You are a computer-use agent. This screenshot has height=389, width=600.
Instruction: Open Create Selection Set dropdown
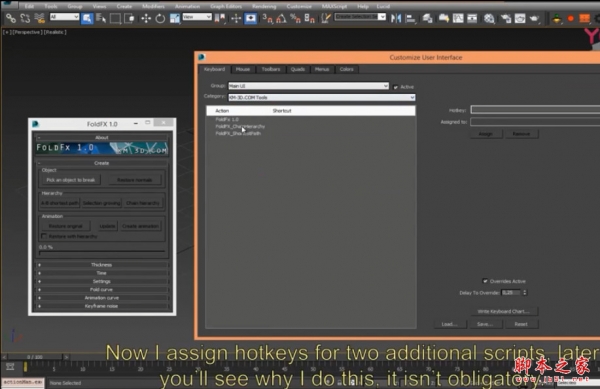(360, 17)
